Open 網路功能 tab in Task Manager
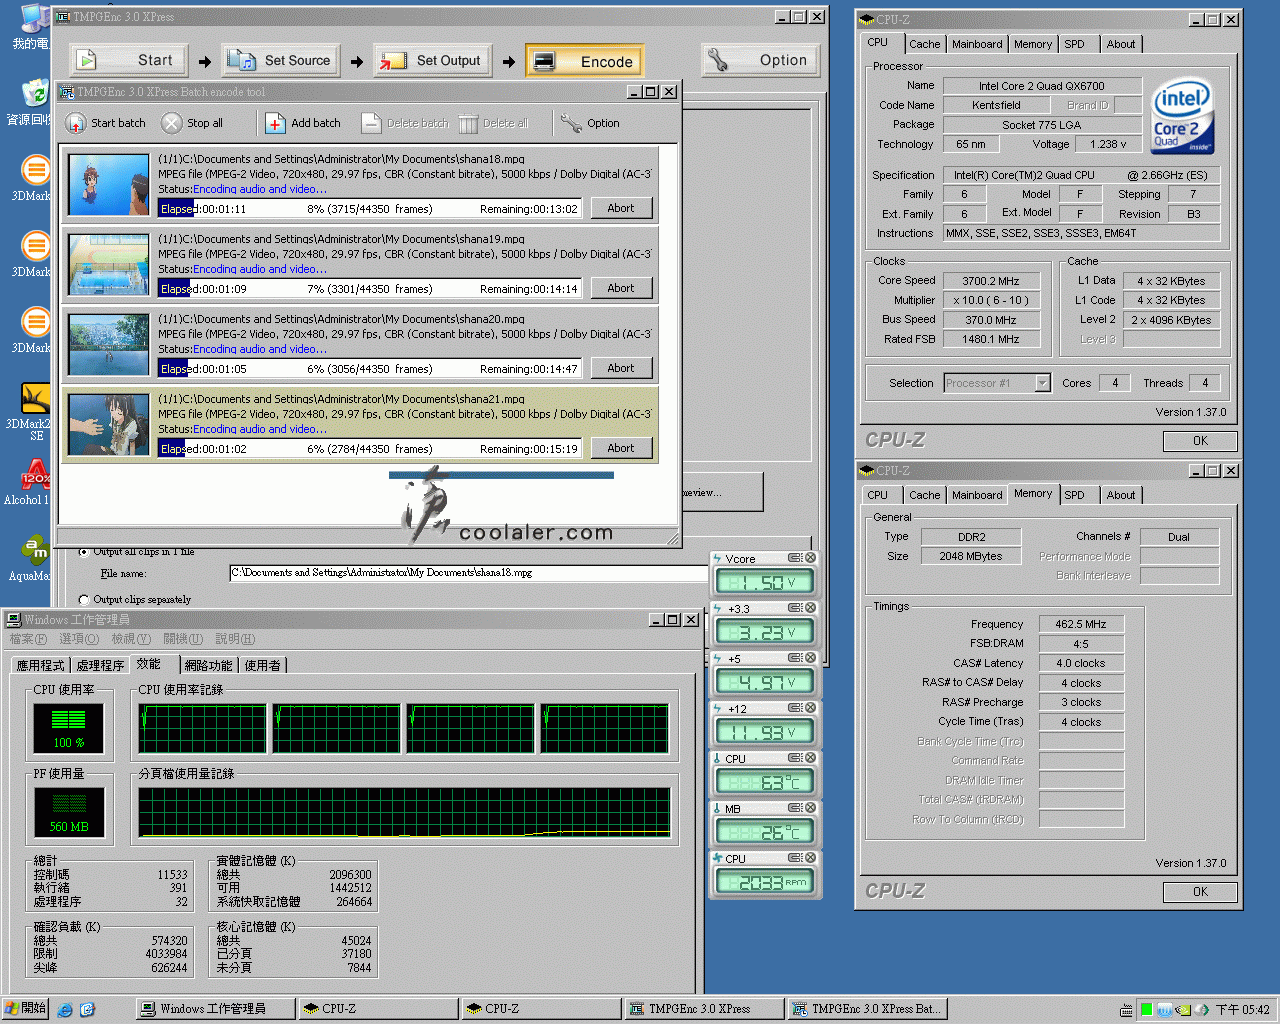 click(208, 665)
